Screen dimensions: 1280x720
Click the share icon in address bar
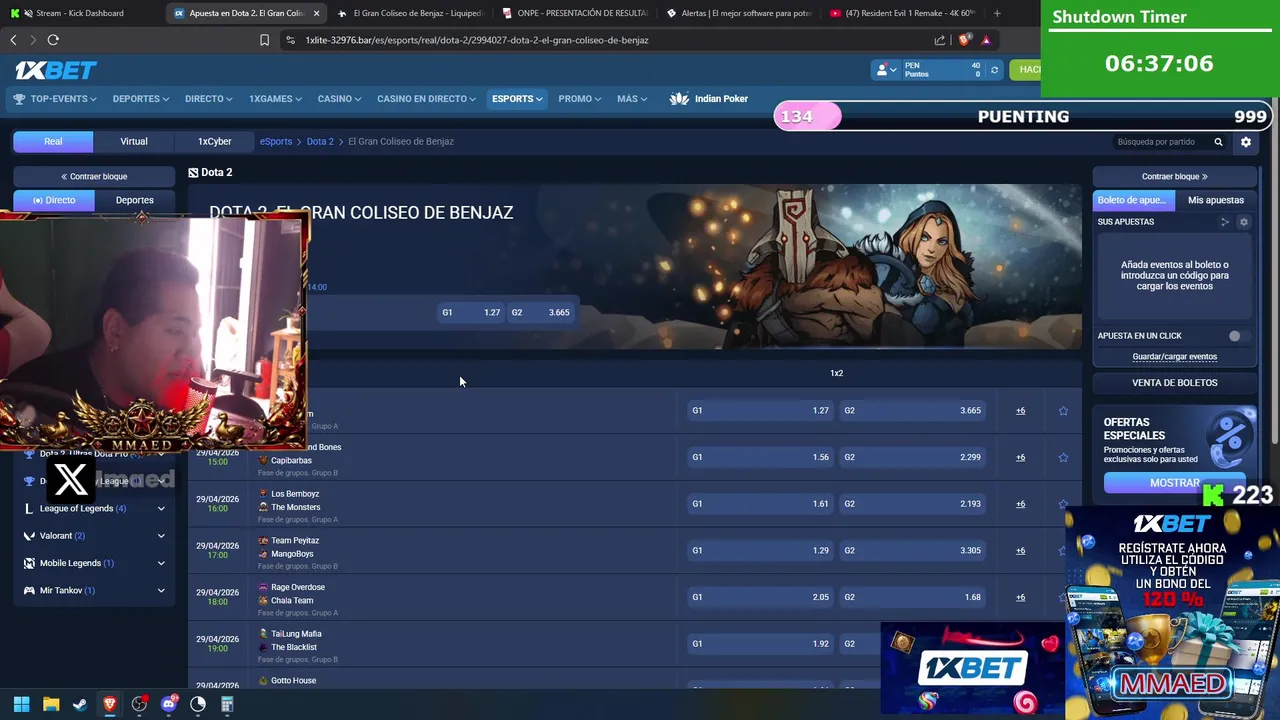[940, 40]
